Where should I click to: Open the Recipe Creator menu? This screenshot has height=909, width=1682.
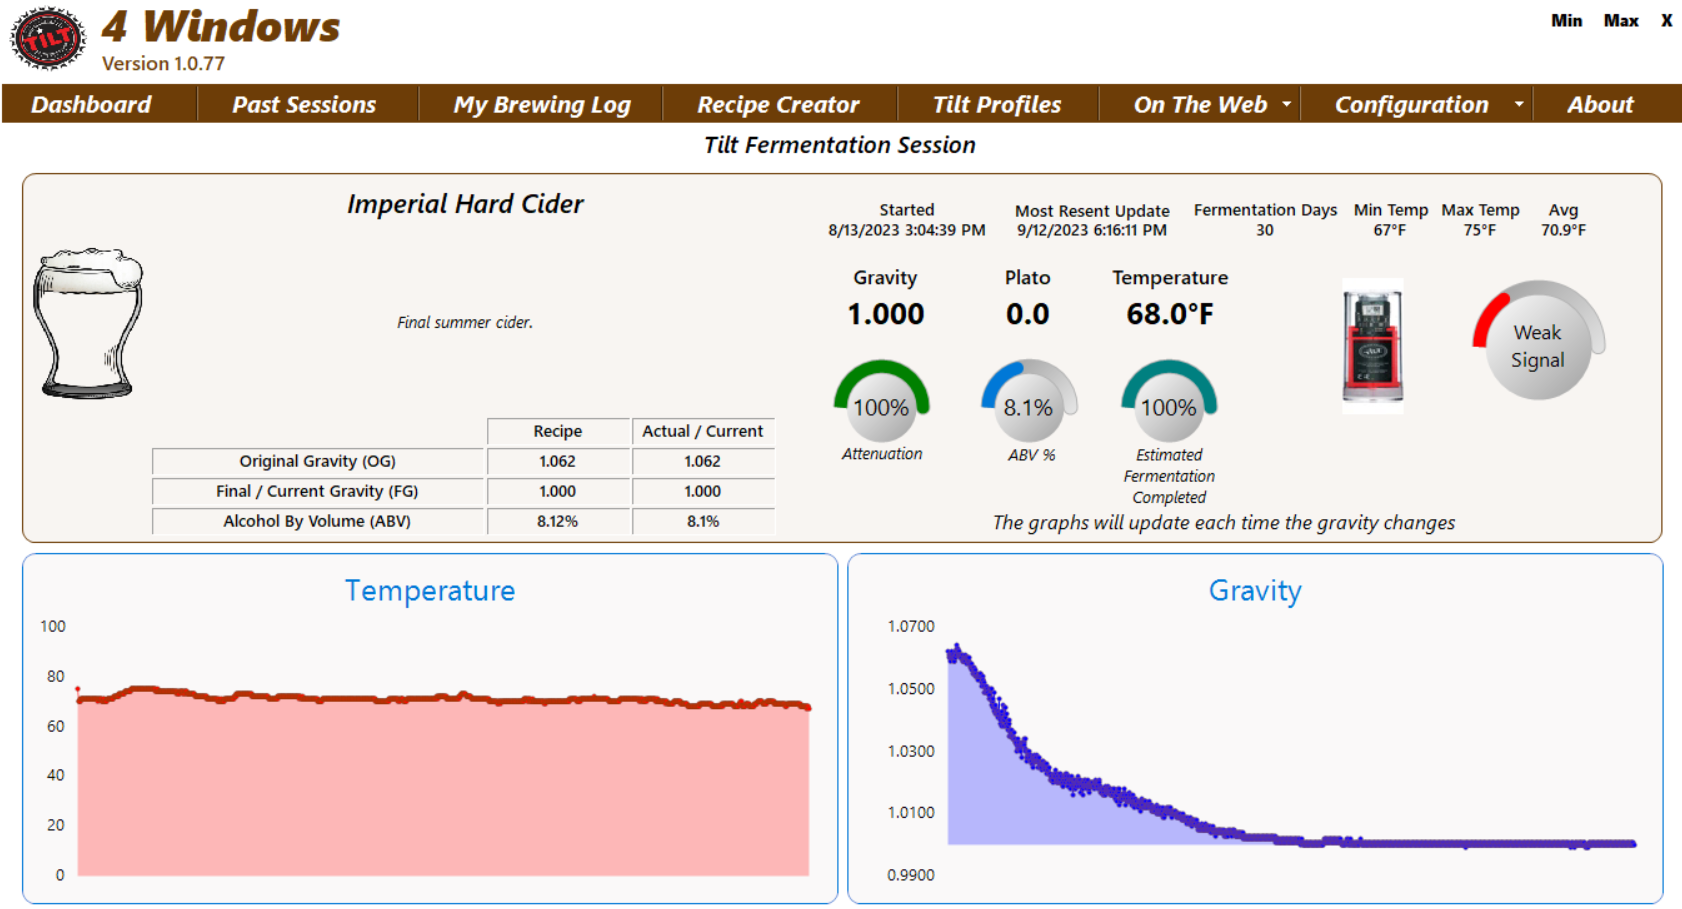(778, 104)
